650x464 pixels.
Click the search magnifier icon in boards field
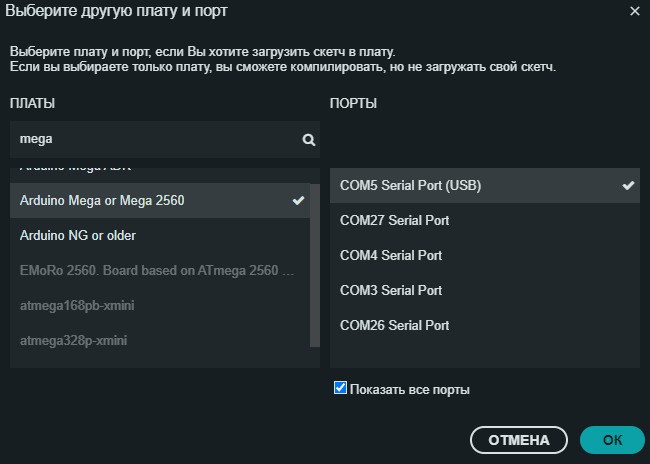click(309, 140)
